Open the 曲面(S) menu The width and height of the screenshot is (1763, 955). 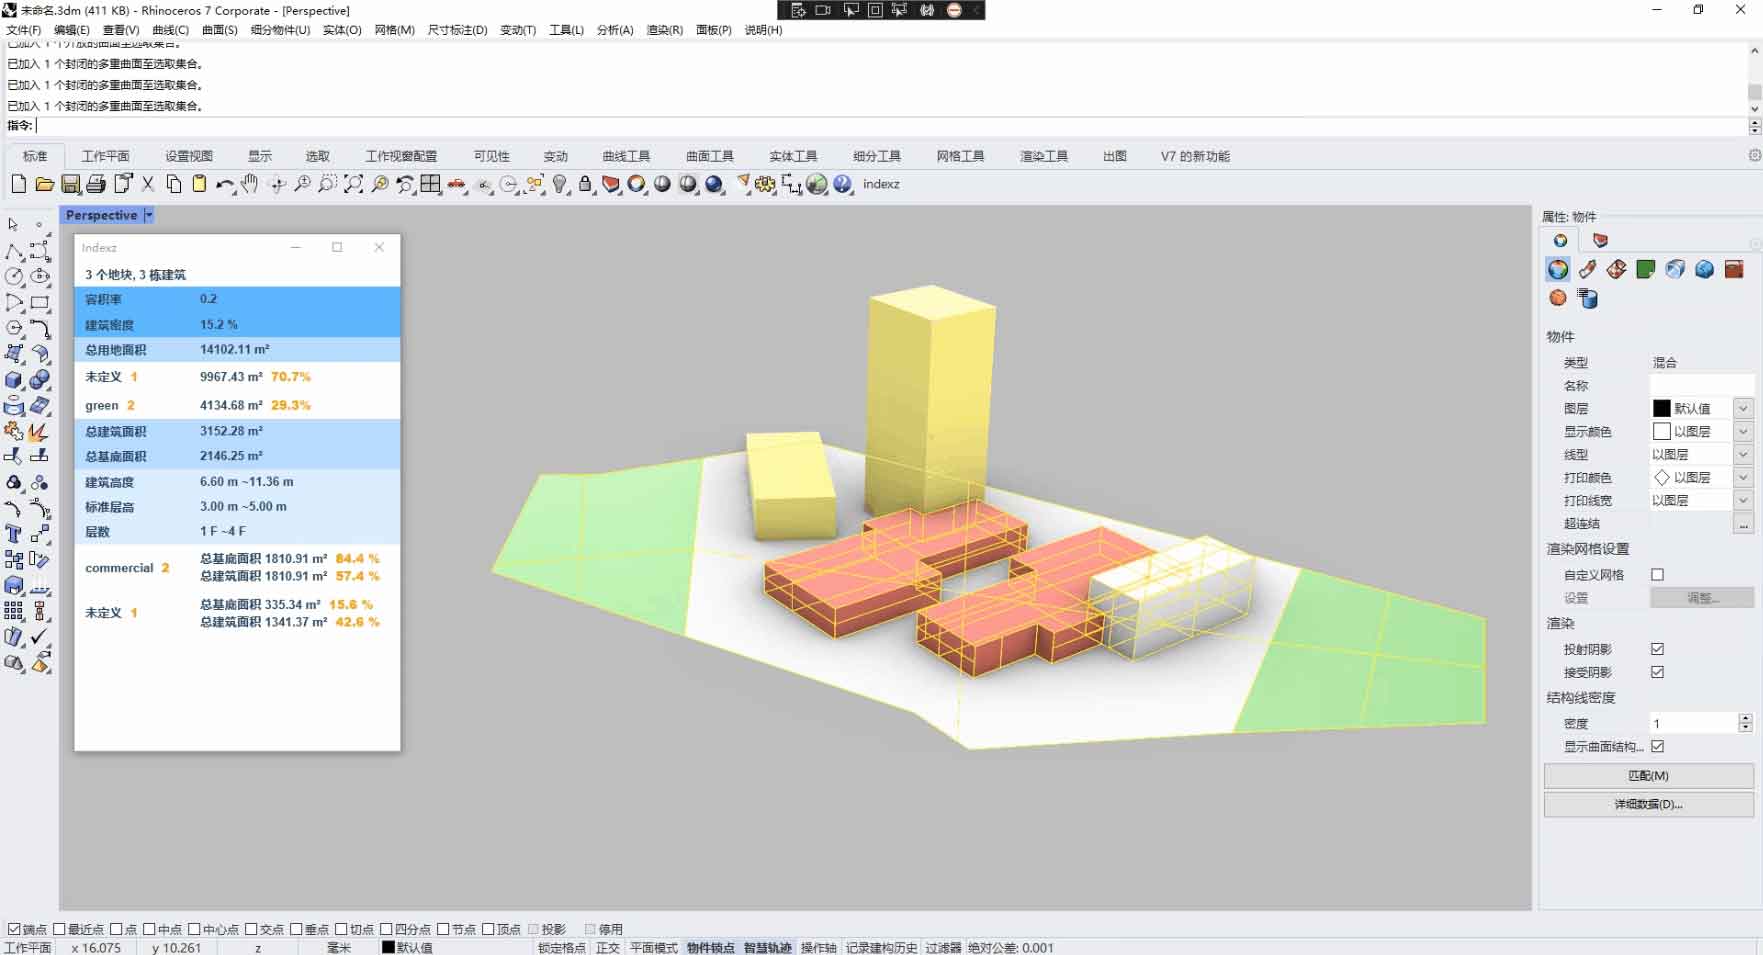(219, 30)
